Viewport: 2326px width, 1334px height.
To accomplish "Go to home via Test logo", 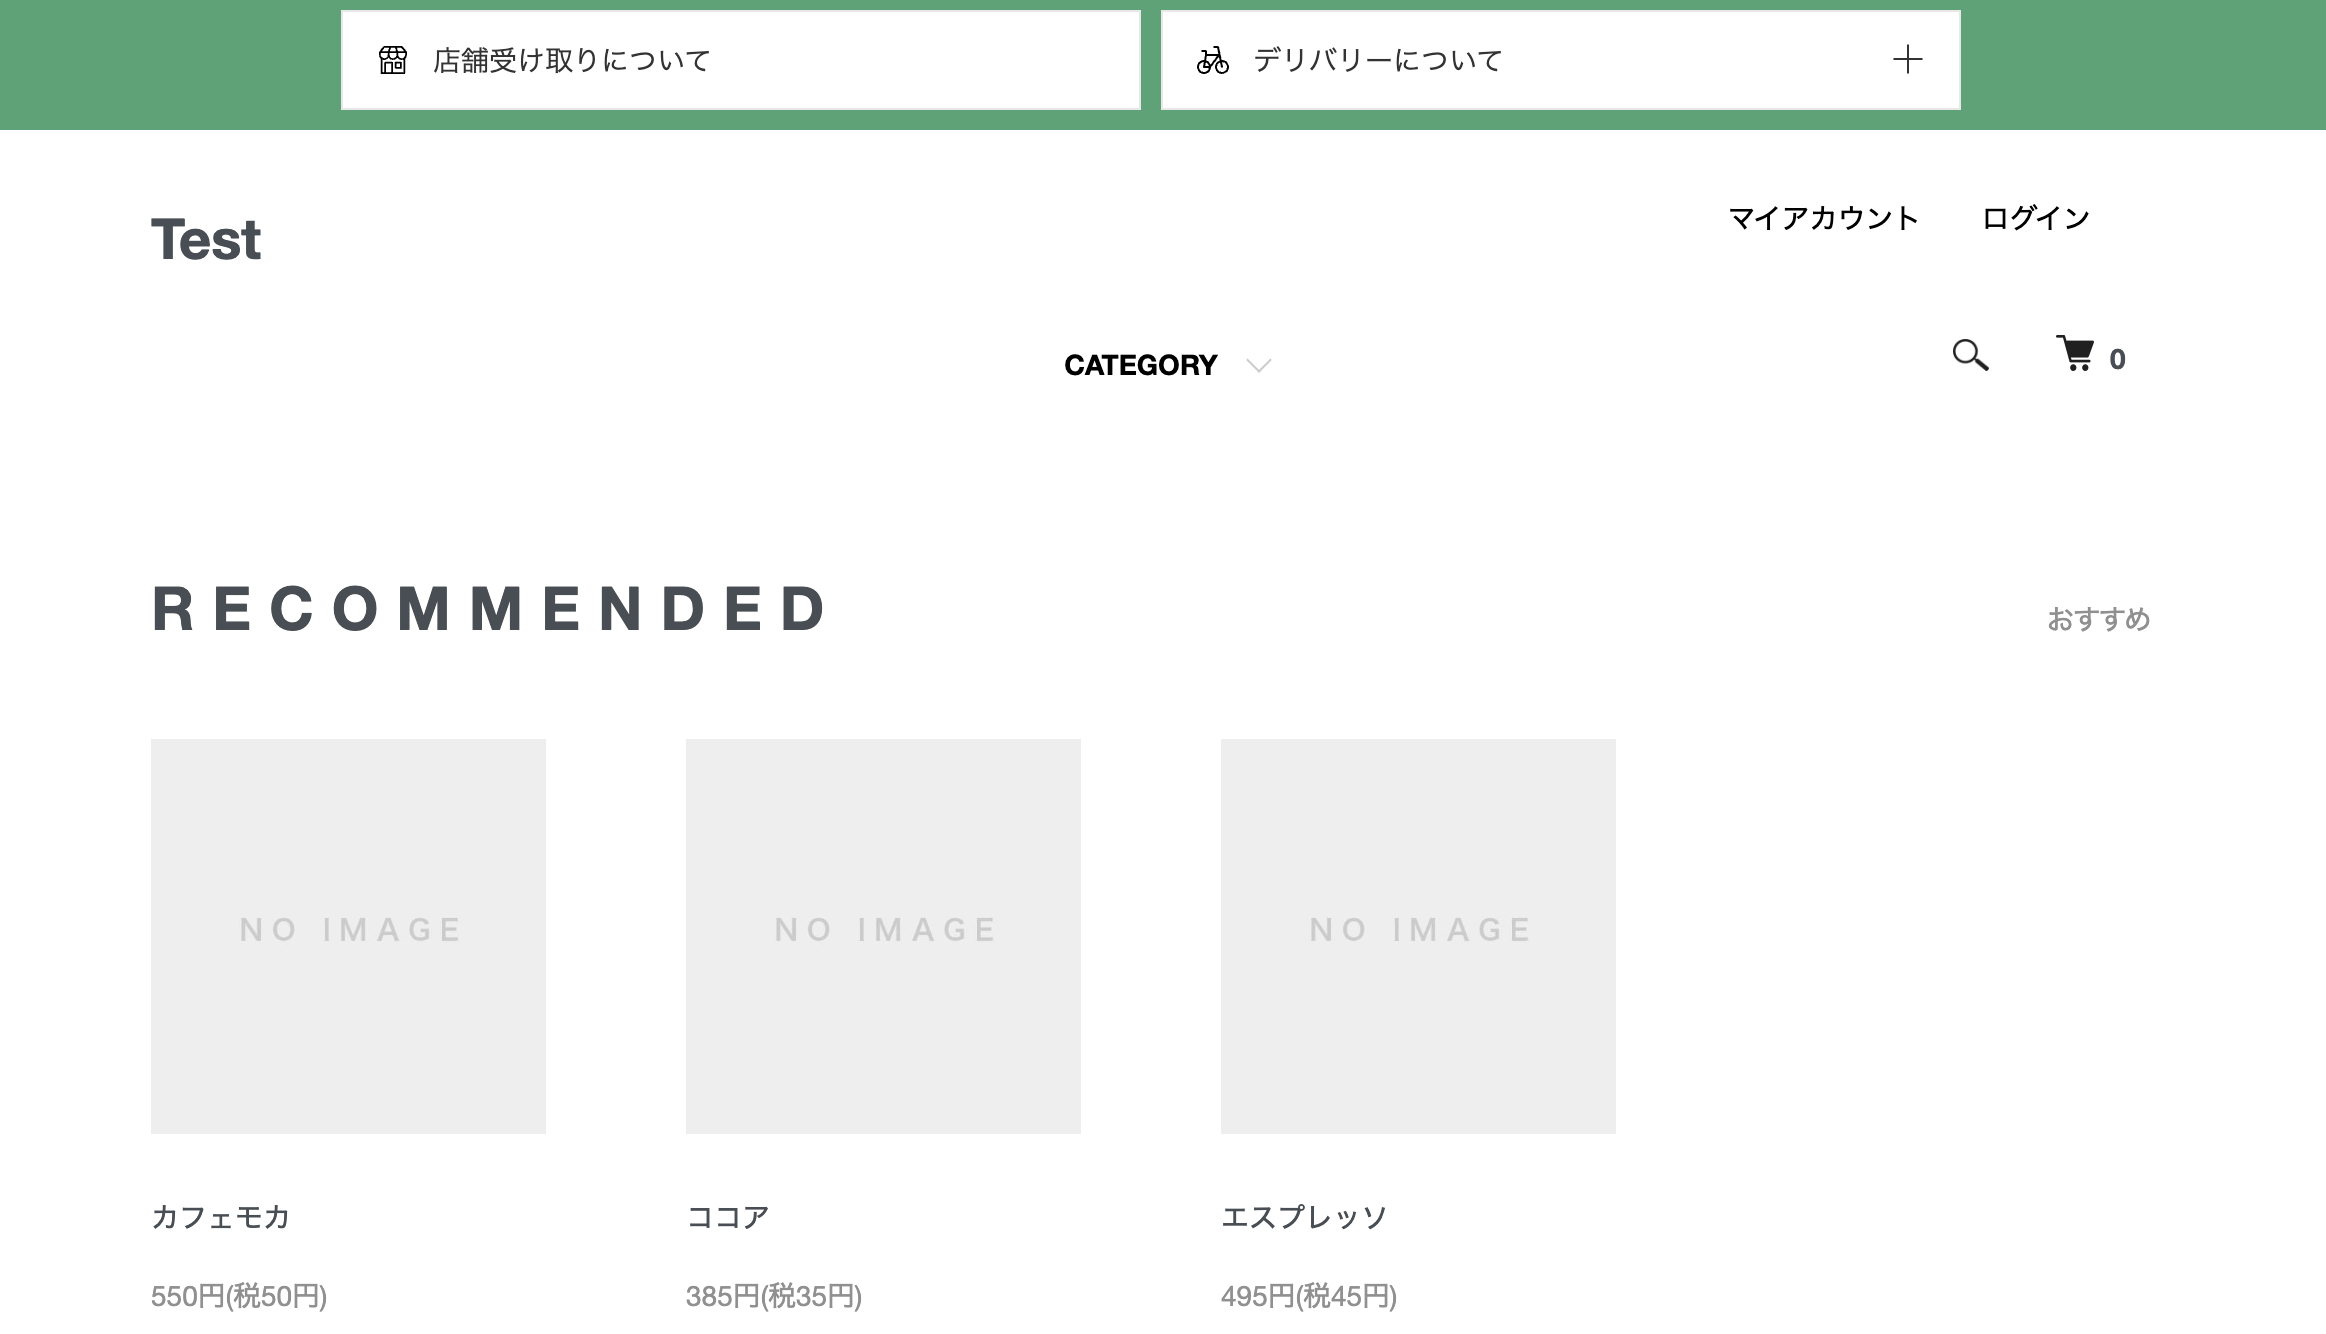I will pos(206,240).
